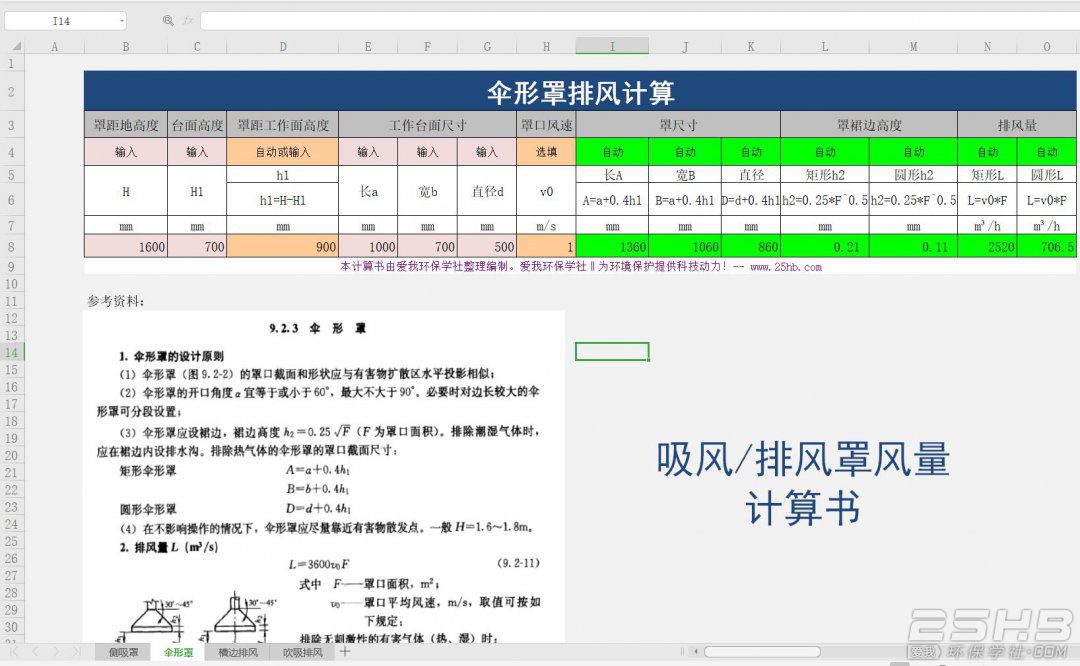Click cell with value 500

tap(487, 247)
